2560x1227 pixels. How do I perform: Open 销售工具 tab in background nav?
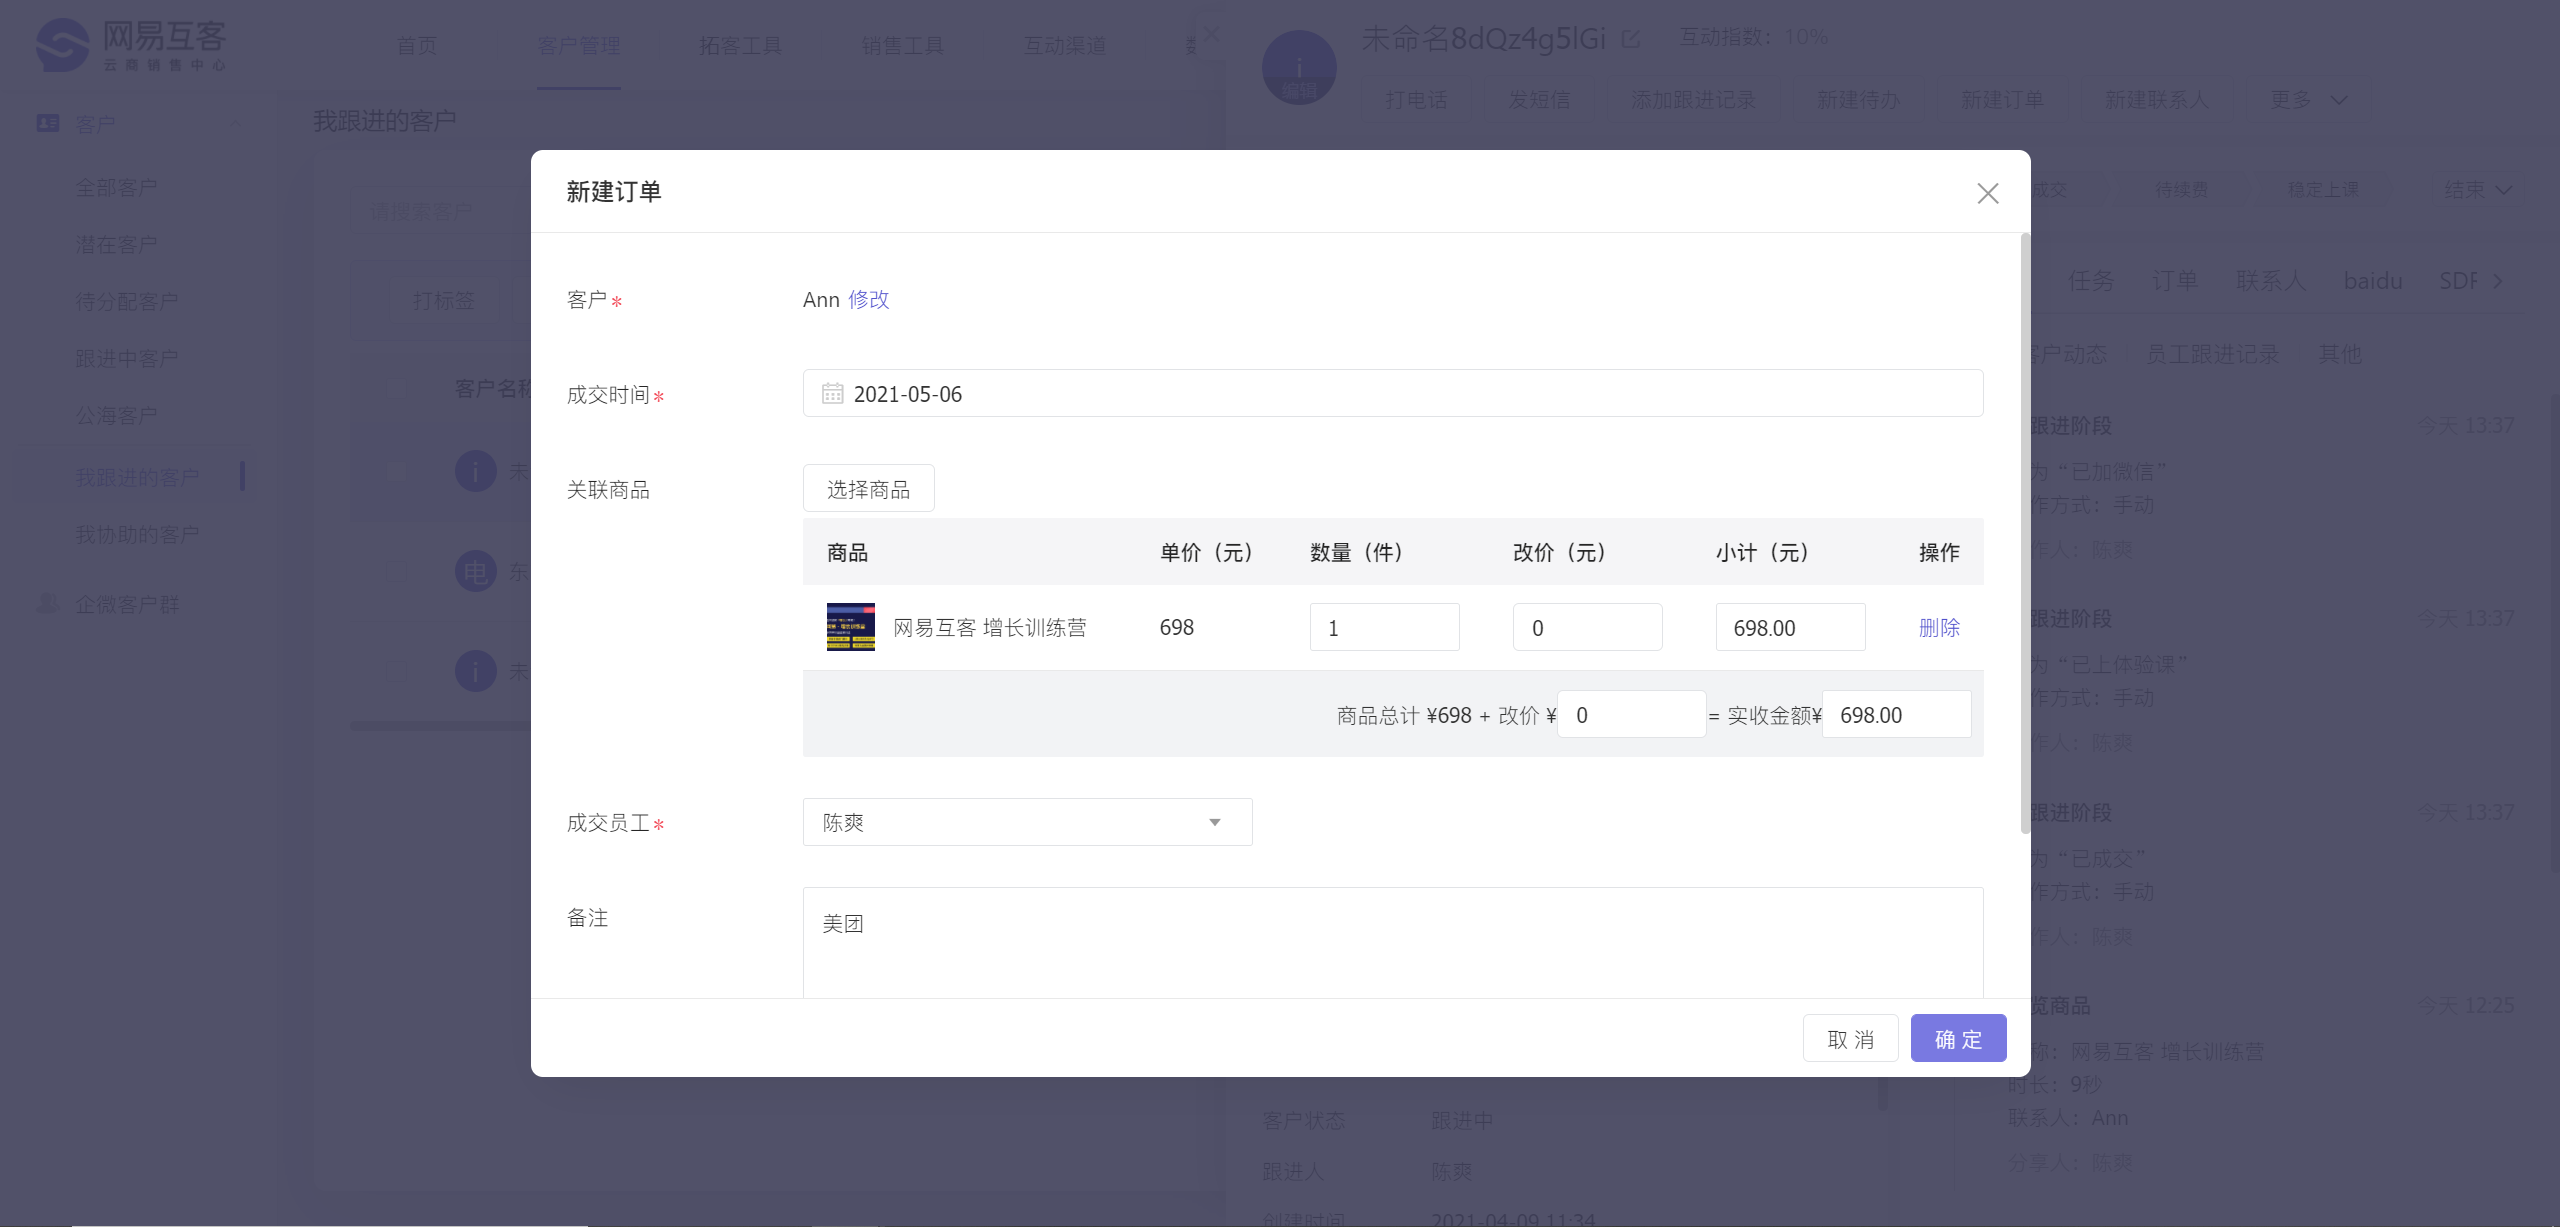click(902, 46)
